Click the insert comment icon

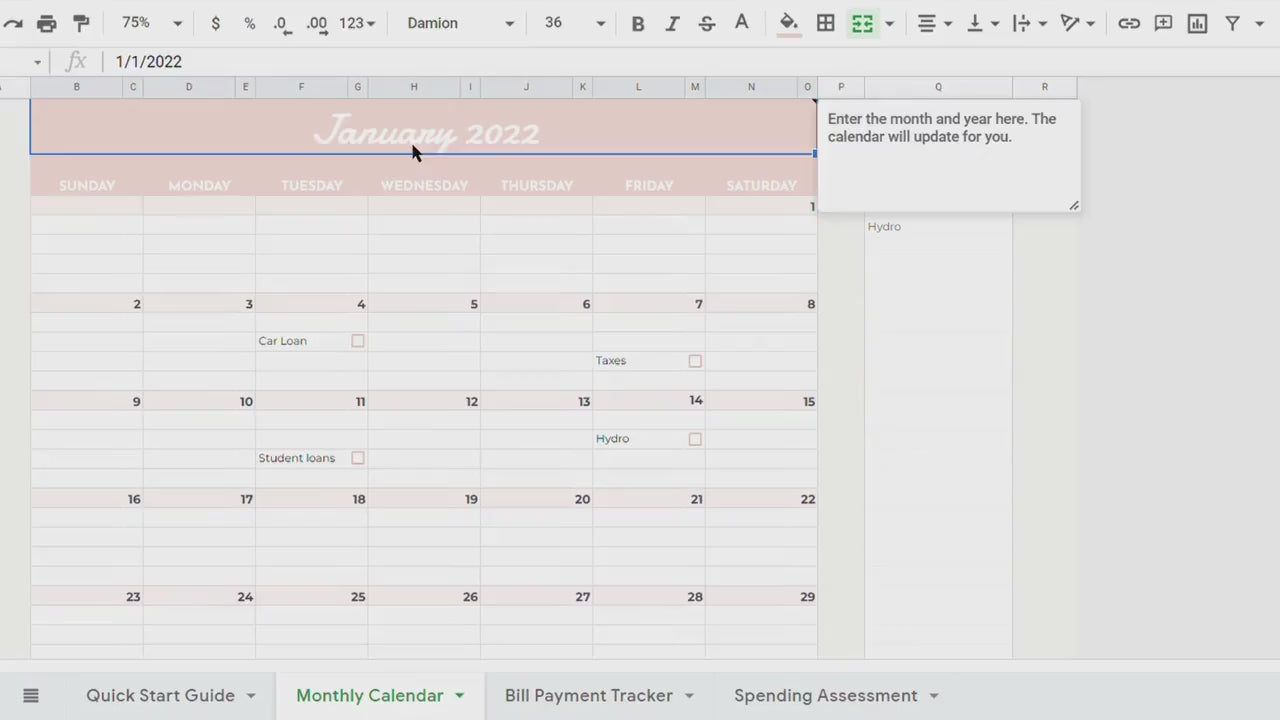(1163, 23)
